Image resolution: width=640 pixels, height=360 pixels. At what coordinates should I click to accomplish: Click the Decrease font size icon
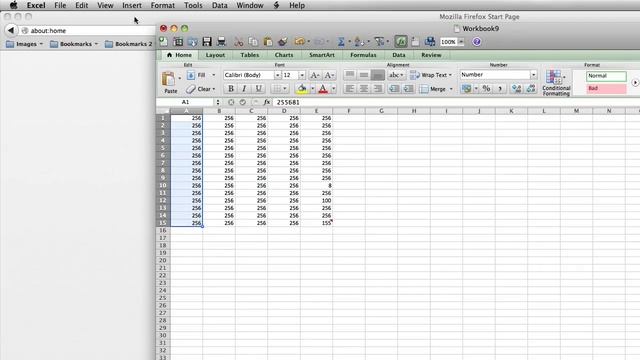pyautogui.click(x=329, y=75)
